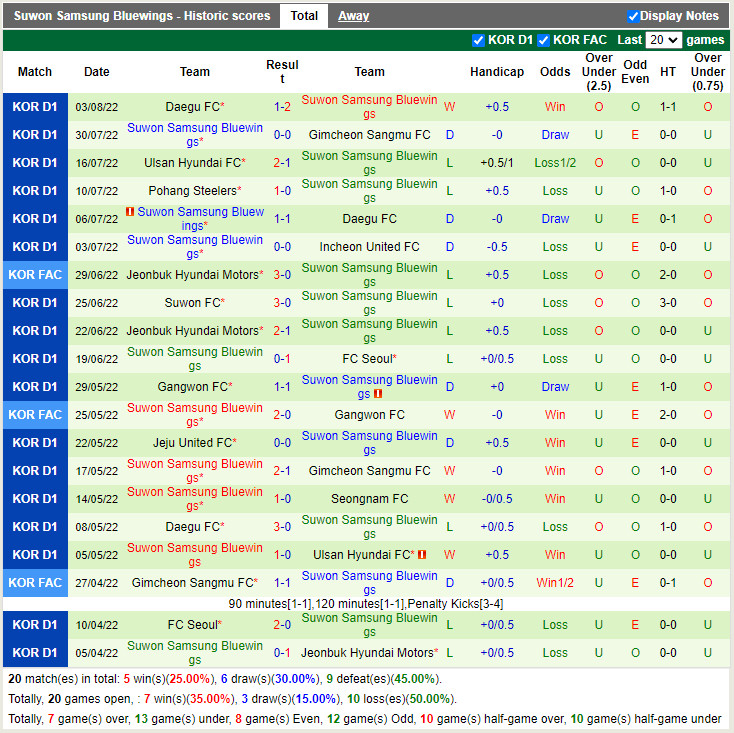Click Win1/2 odds on 27/04/22 row
This screenshot has width=734, height=733.
[x=555, y=583]
